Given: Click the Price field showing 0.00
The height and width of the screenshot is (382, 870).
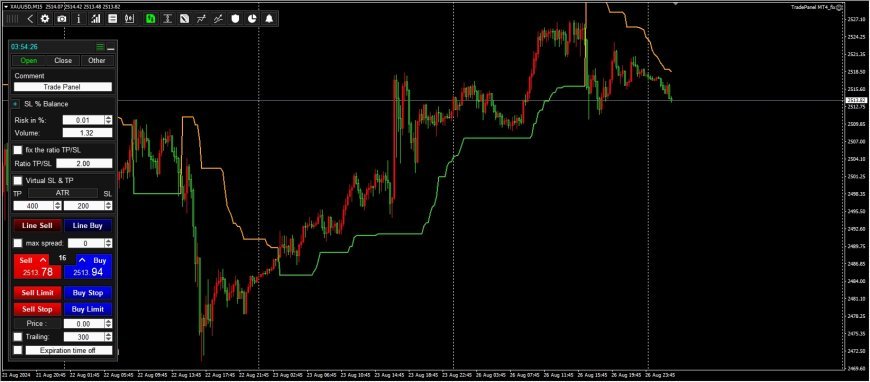Looking at the screenshot, I should pos(84,324).
